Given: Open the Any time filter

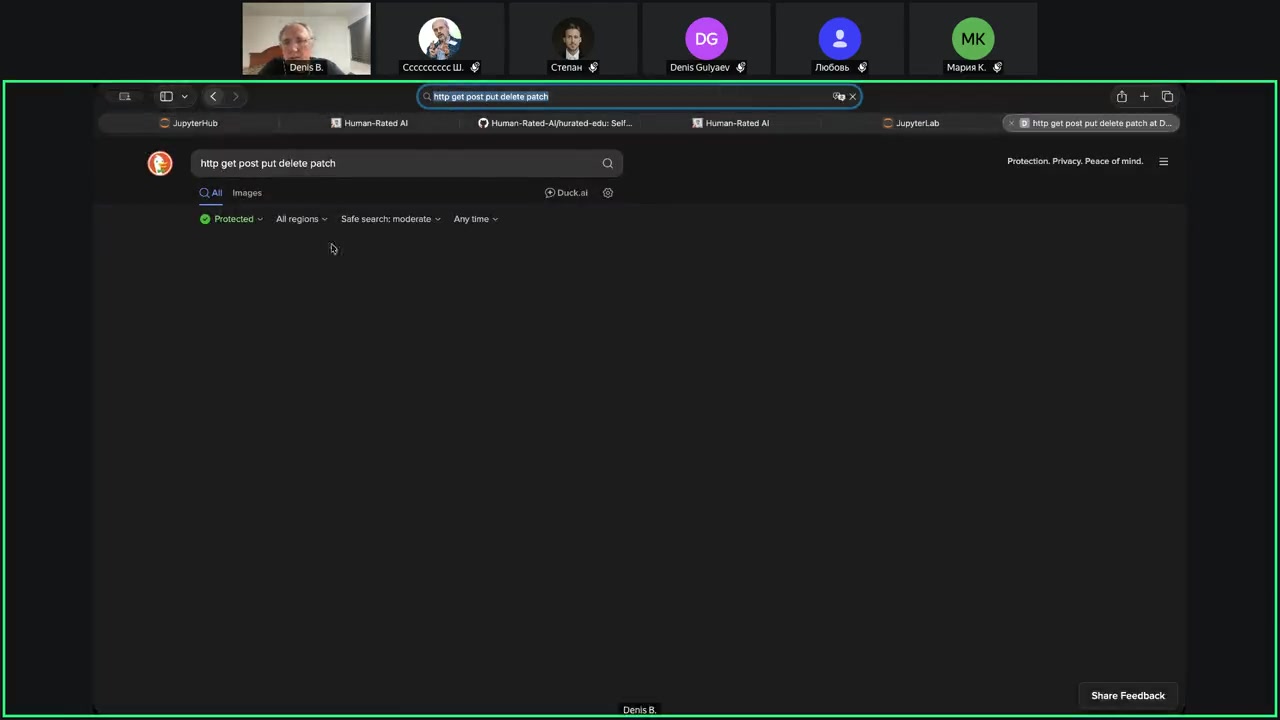Looking at the screenshot, I should coord(475,219).
